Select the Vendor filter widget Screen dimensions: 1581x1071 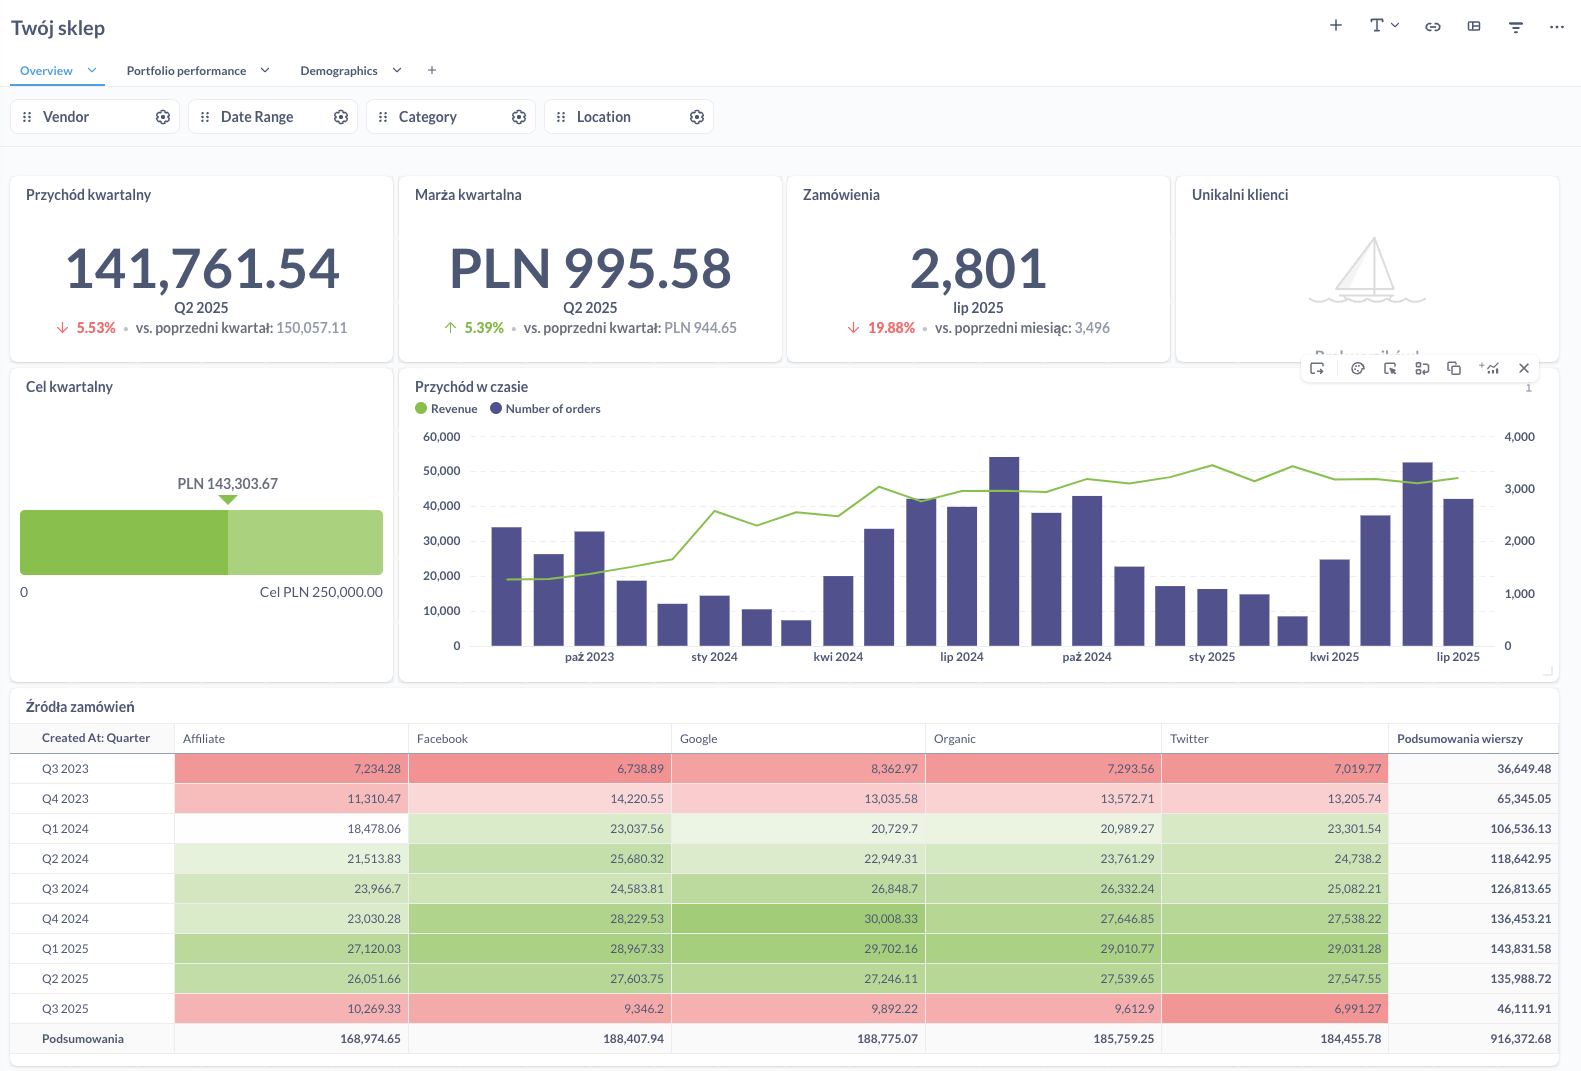pyautogui.click(x=95, y=117)
